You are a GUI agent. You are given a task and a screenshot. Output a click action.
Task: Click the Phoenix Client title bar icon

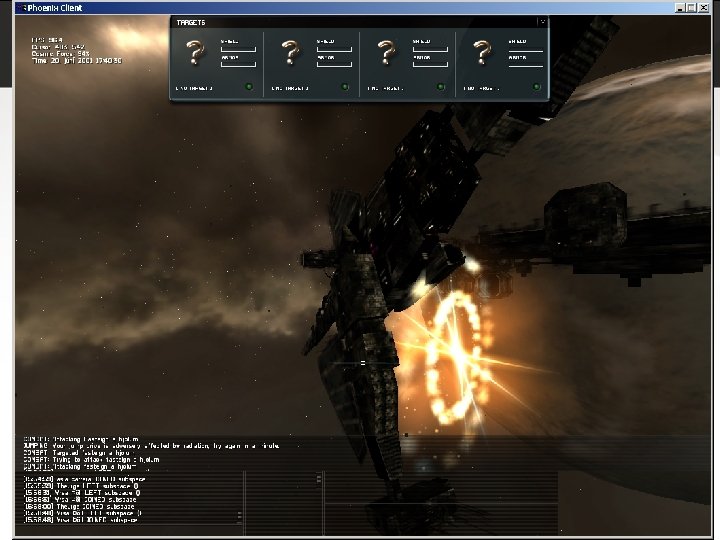tap(22, 8)
